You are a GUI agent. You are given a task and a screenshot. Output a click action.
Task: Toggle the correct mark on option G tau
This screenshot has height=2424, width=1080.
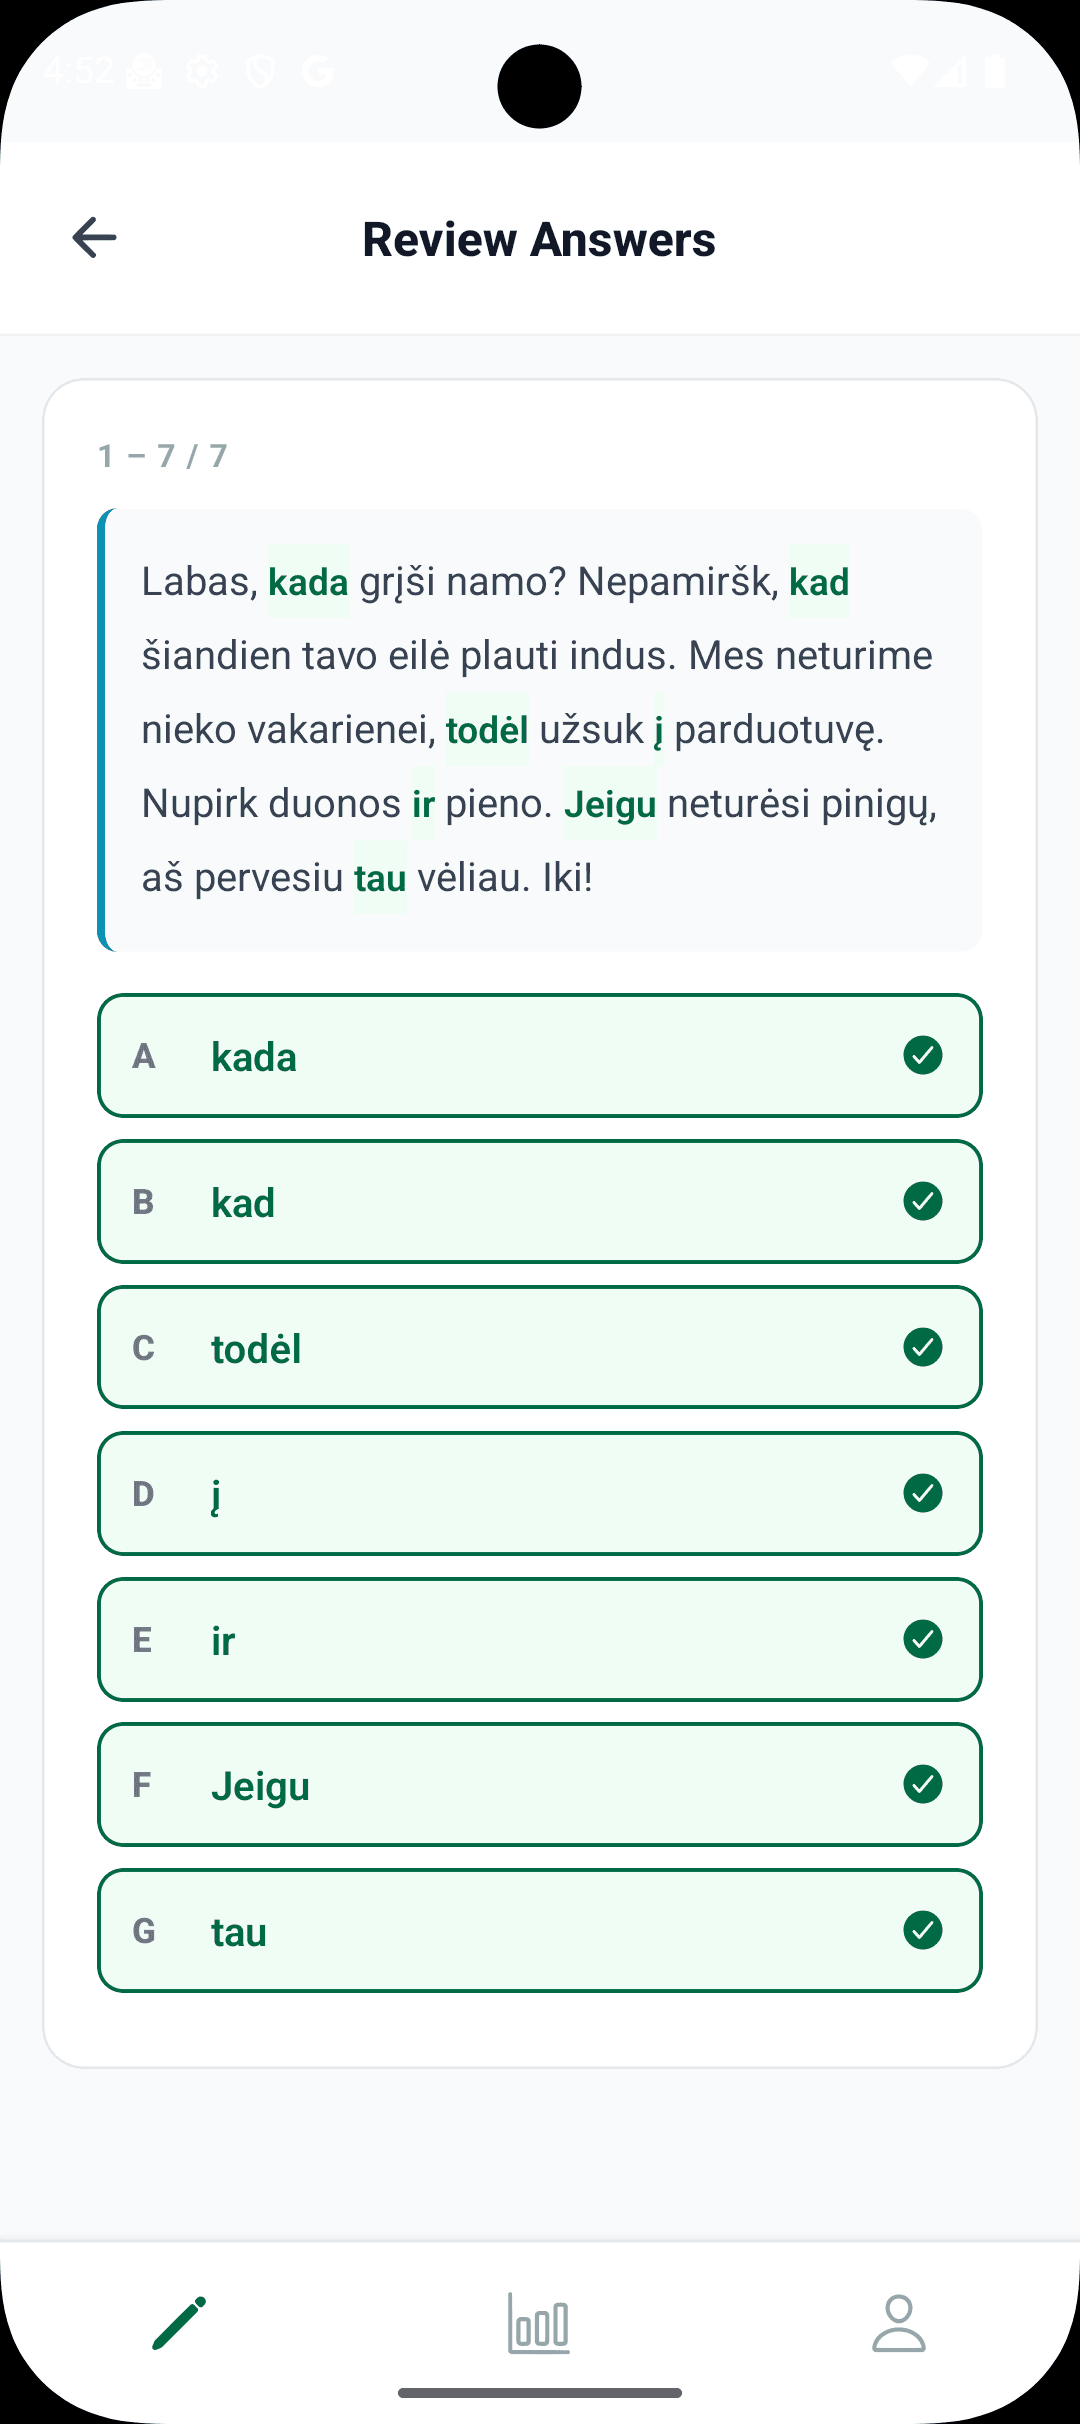[x=922, y=1931]
